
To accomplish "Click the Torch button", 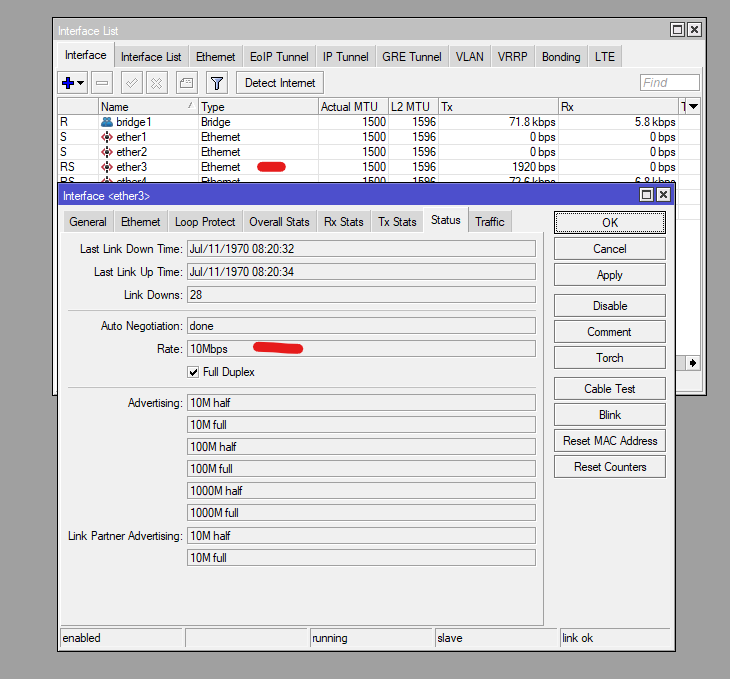I will pos(609,358).
